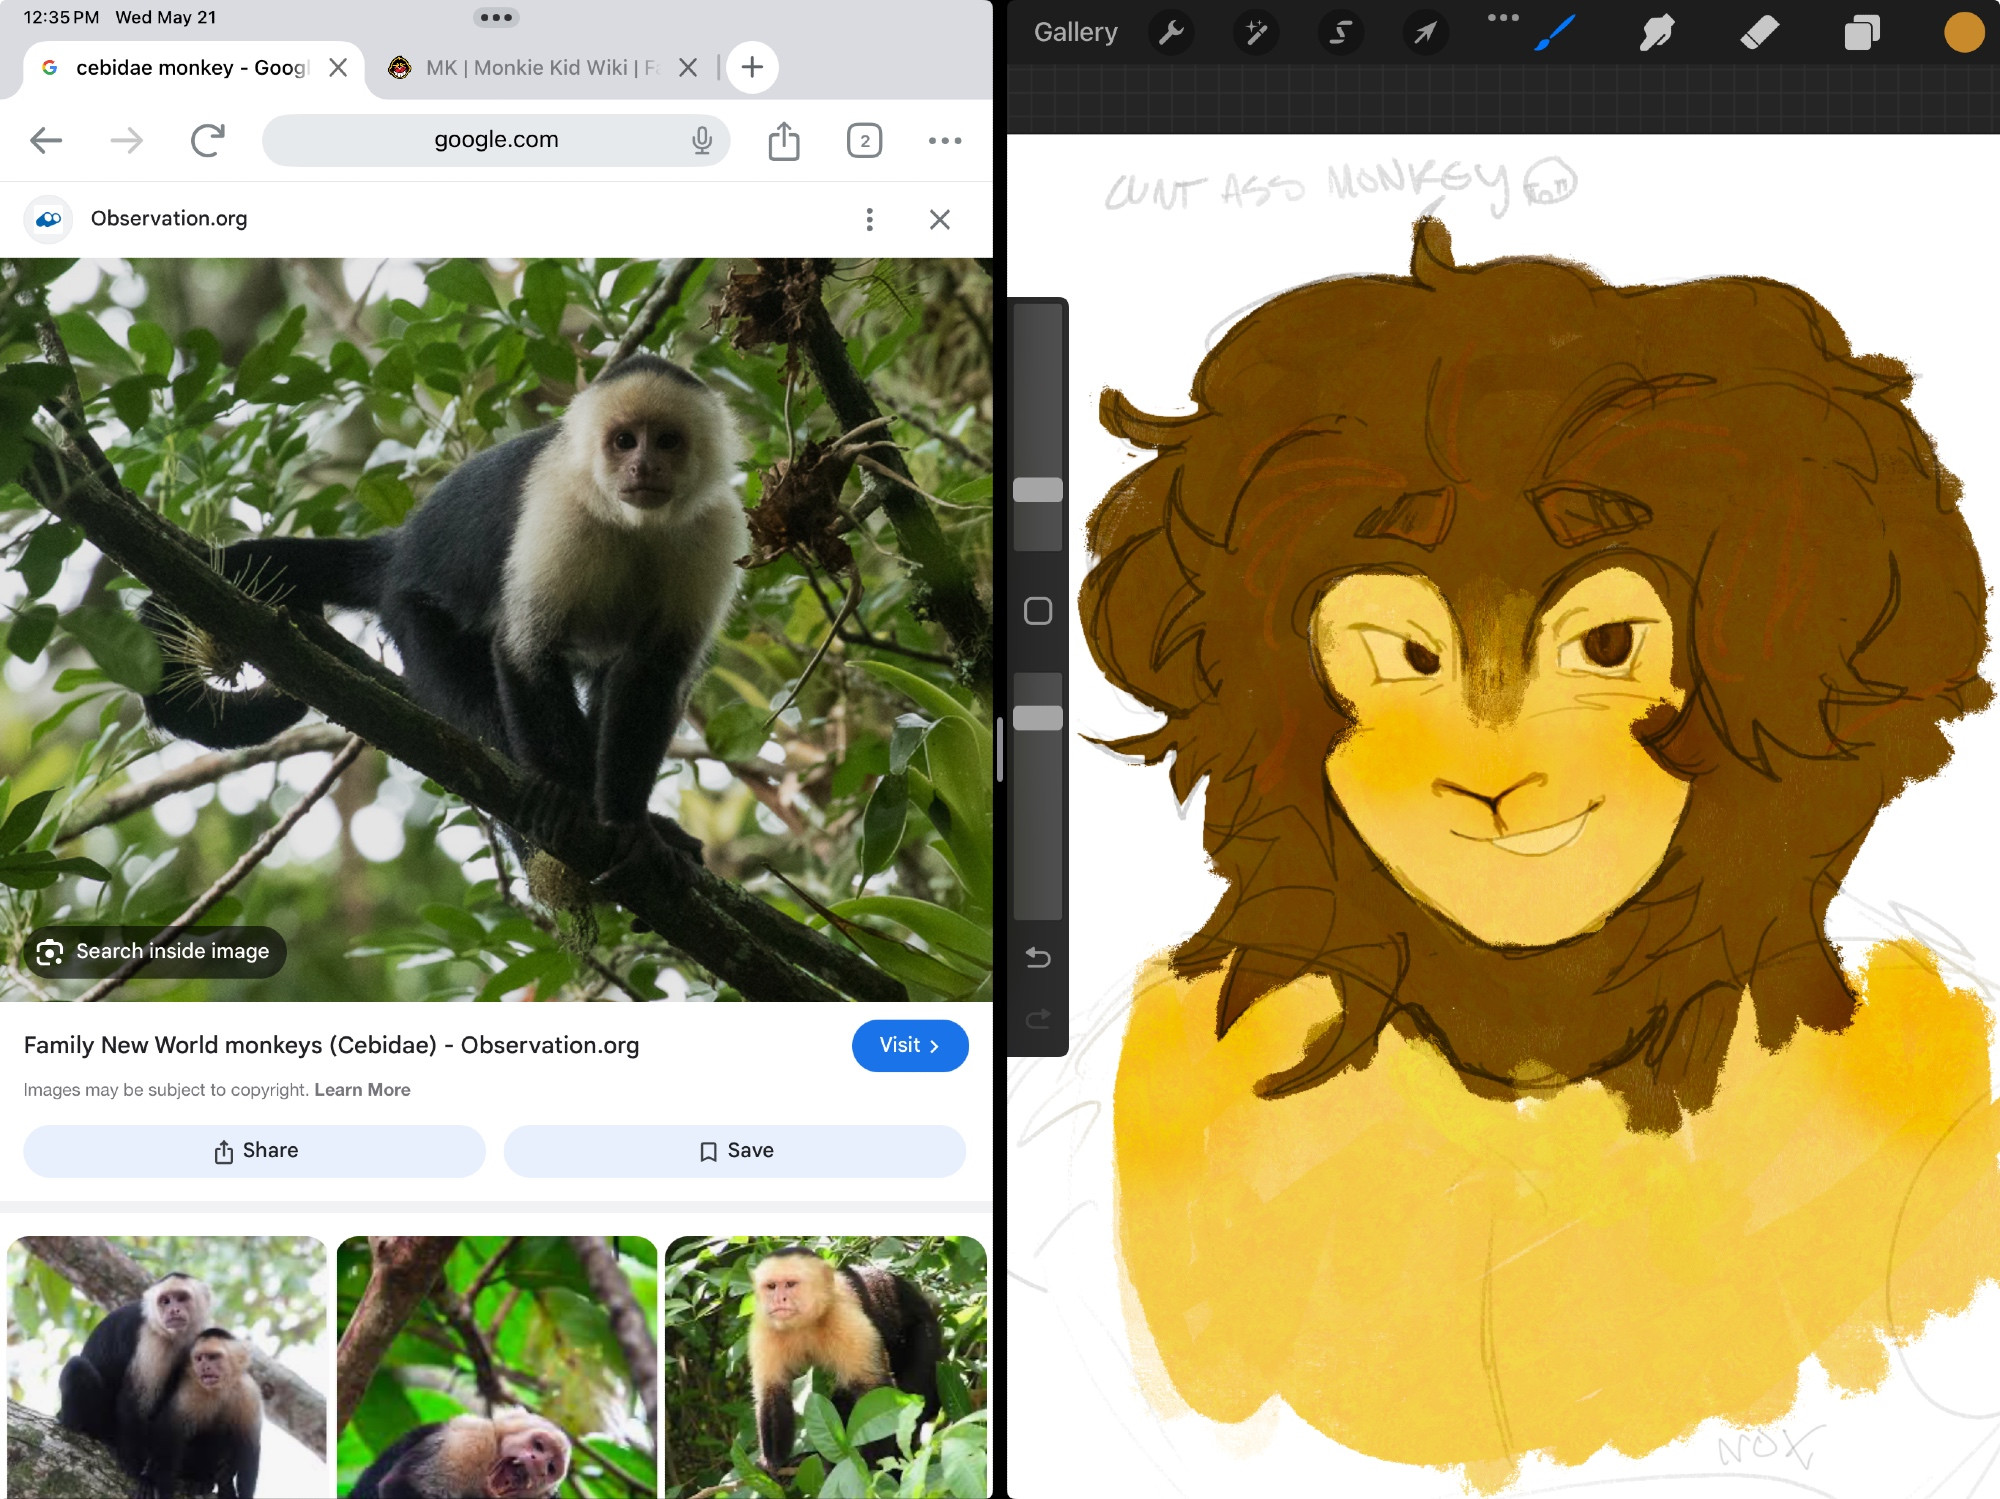Open the browser more options menu
Image resolution: width=2000 pixels, height=1499 pixels.
(944, 141)
